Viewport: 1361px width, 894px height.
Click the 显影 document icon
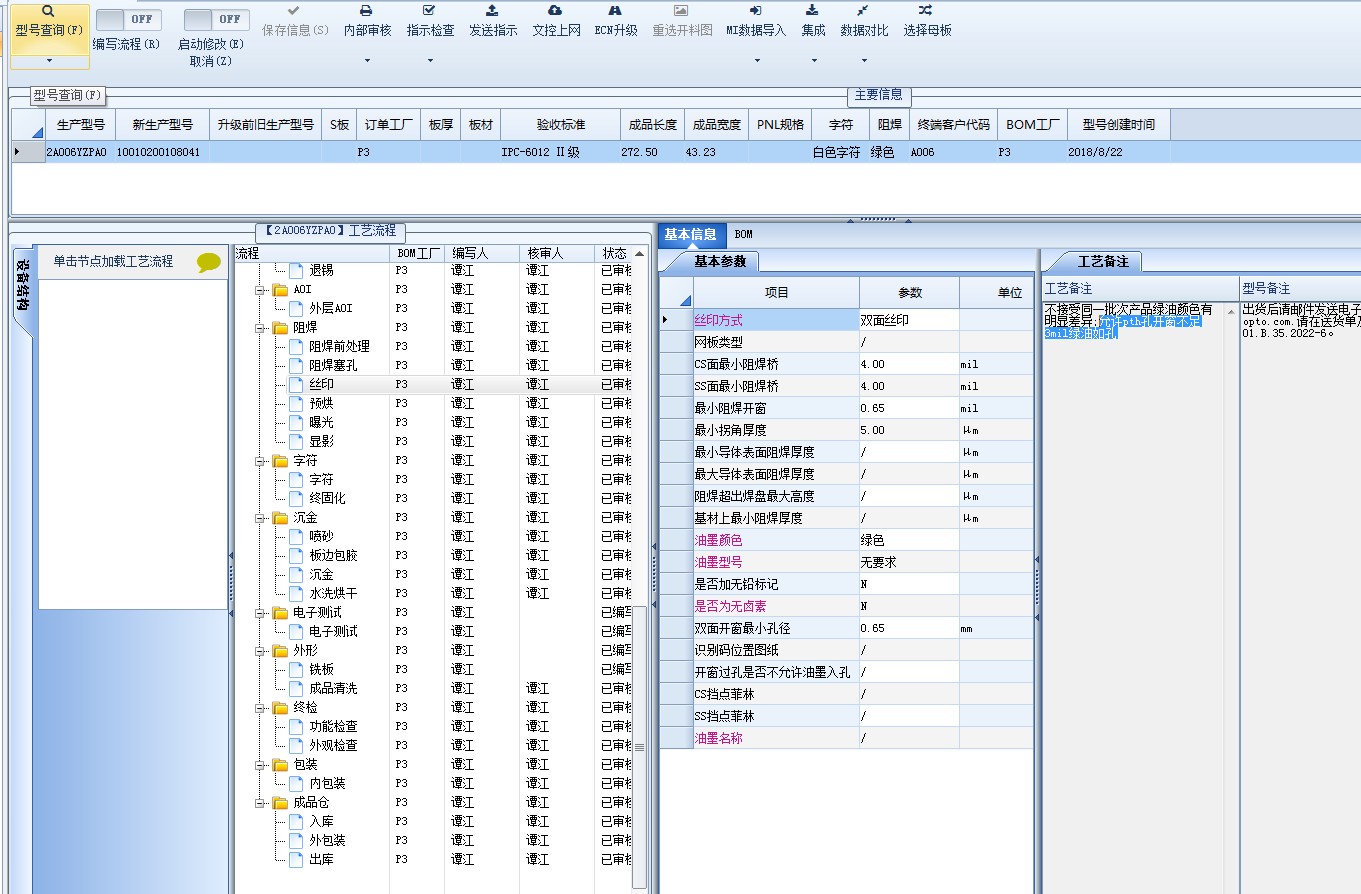pyautogui.click(x=296, y=441)
